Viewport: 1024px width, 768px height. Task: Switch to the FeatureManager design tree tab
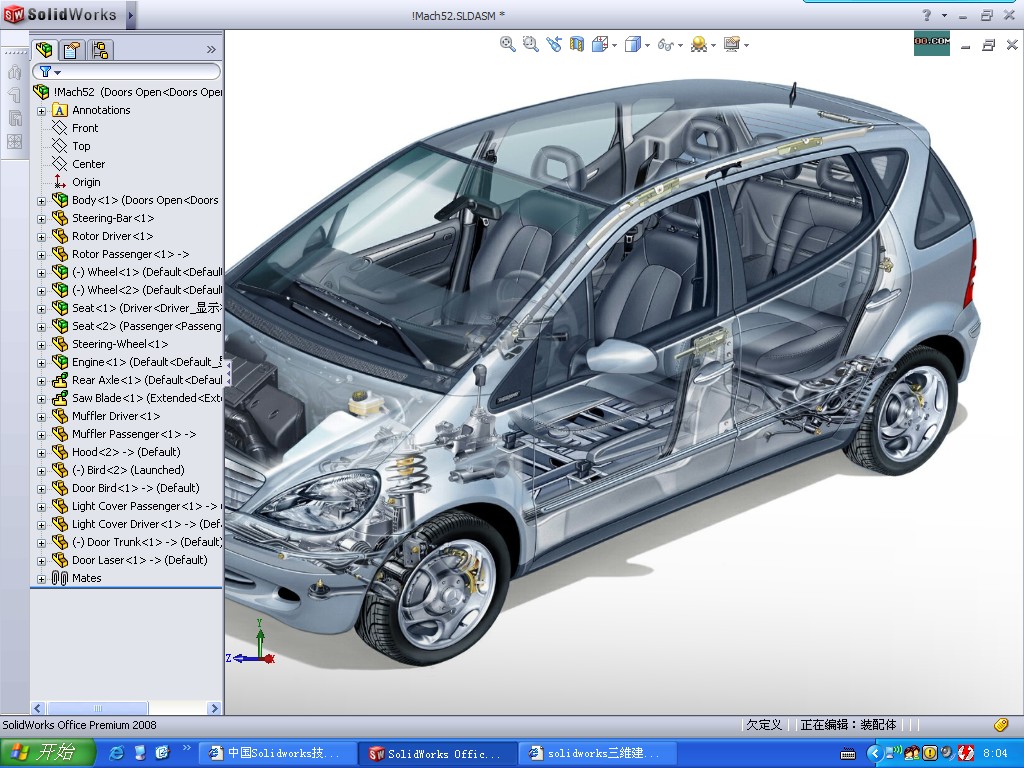point(44,50)
